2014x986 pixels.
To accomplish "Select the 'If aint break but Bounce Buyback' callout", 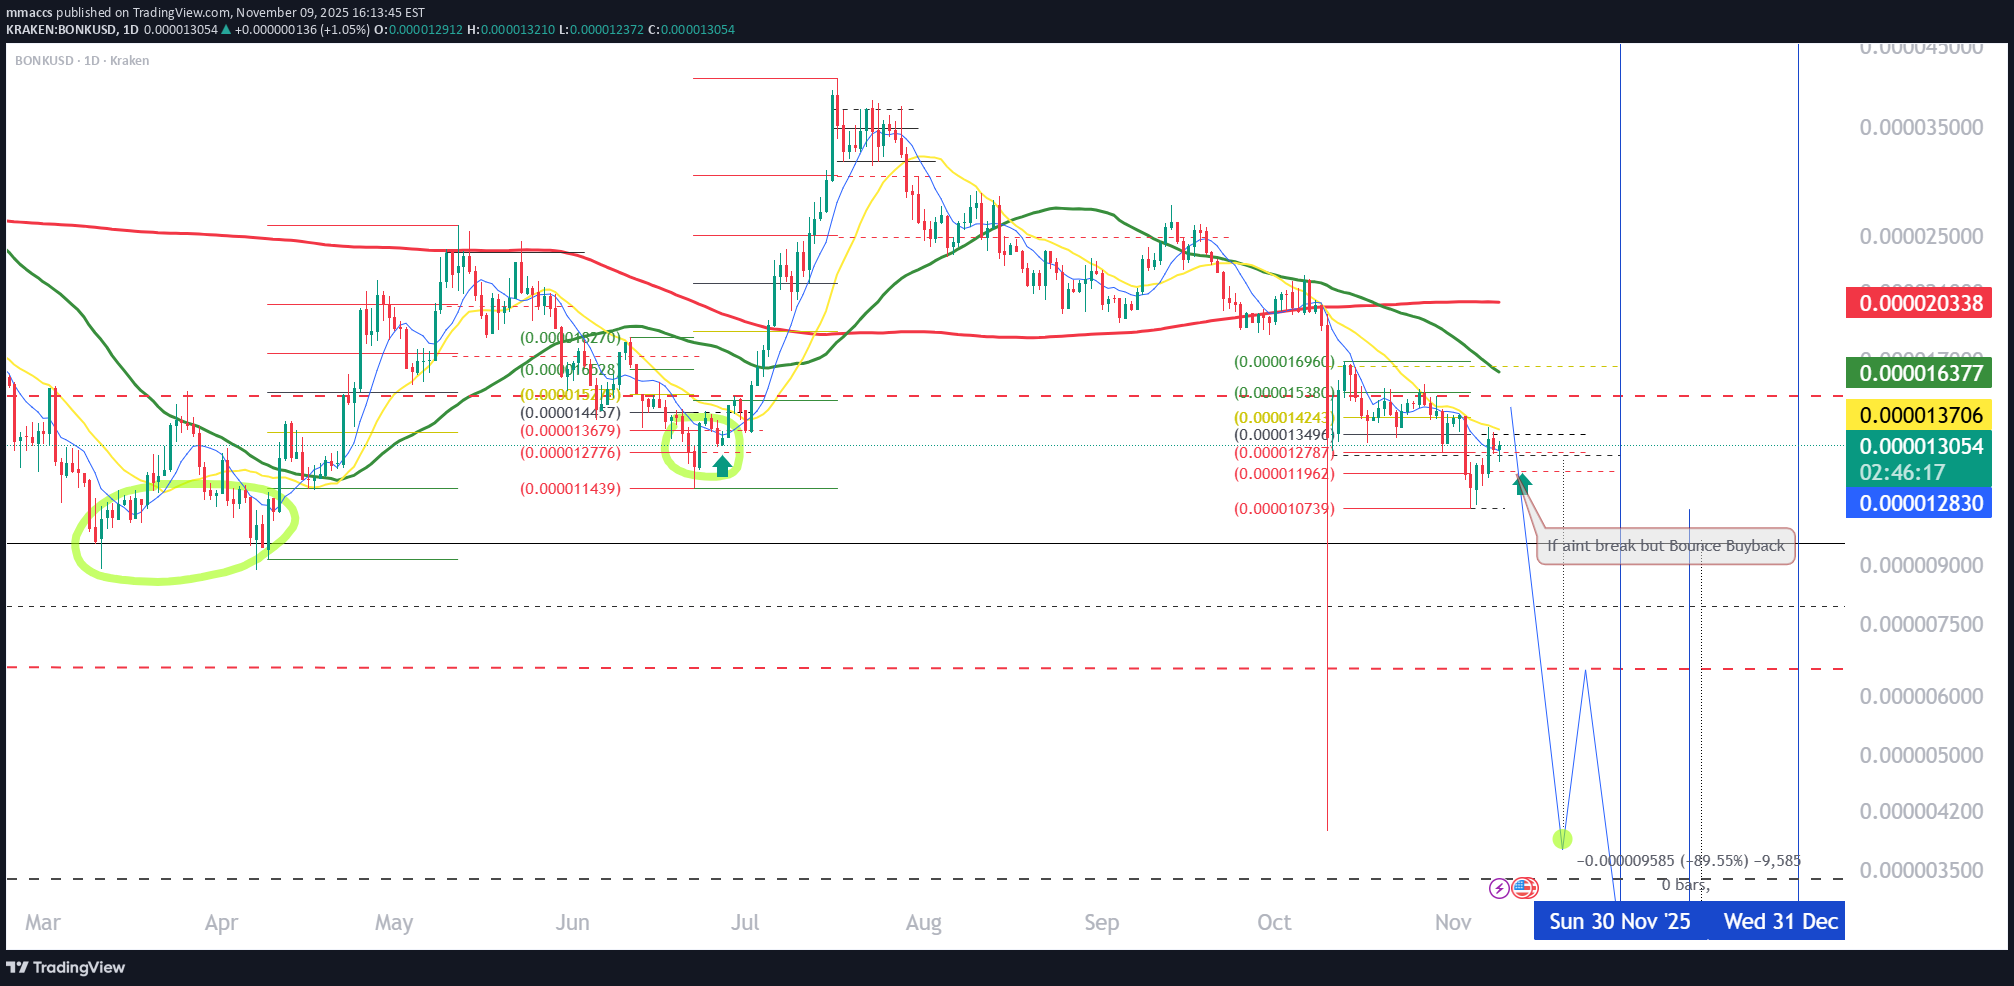I will point(1665,546).
